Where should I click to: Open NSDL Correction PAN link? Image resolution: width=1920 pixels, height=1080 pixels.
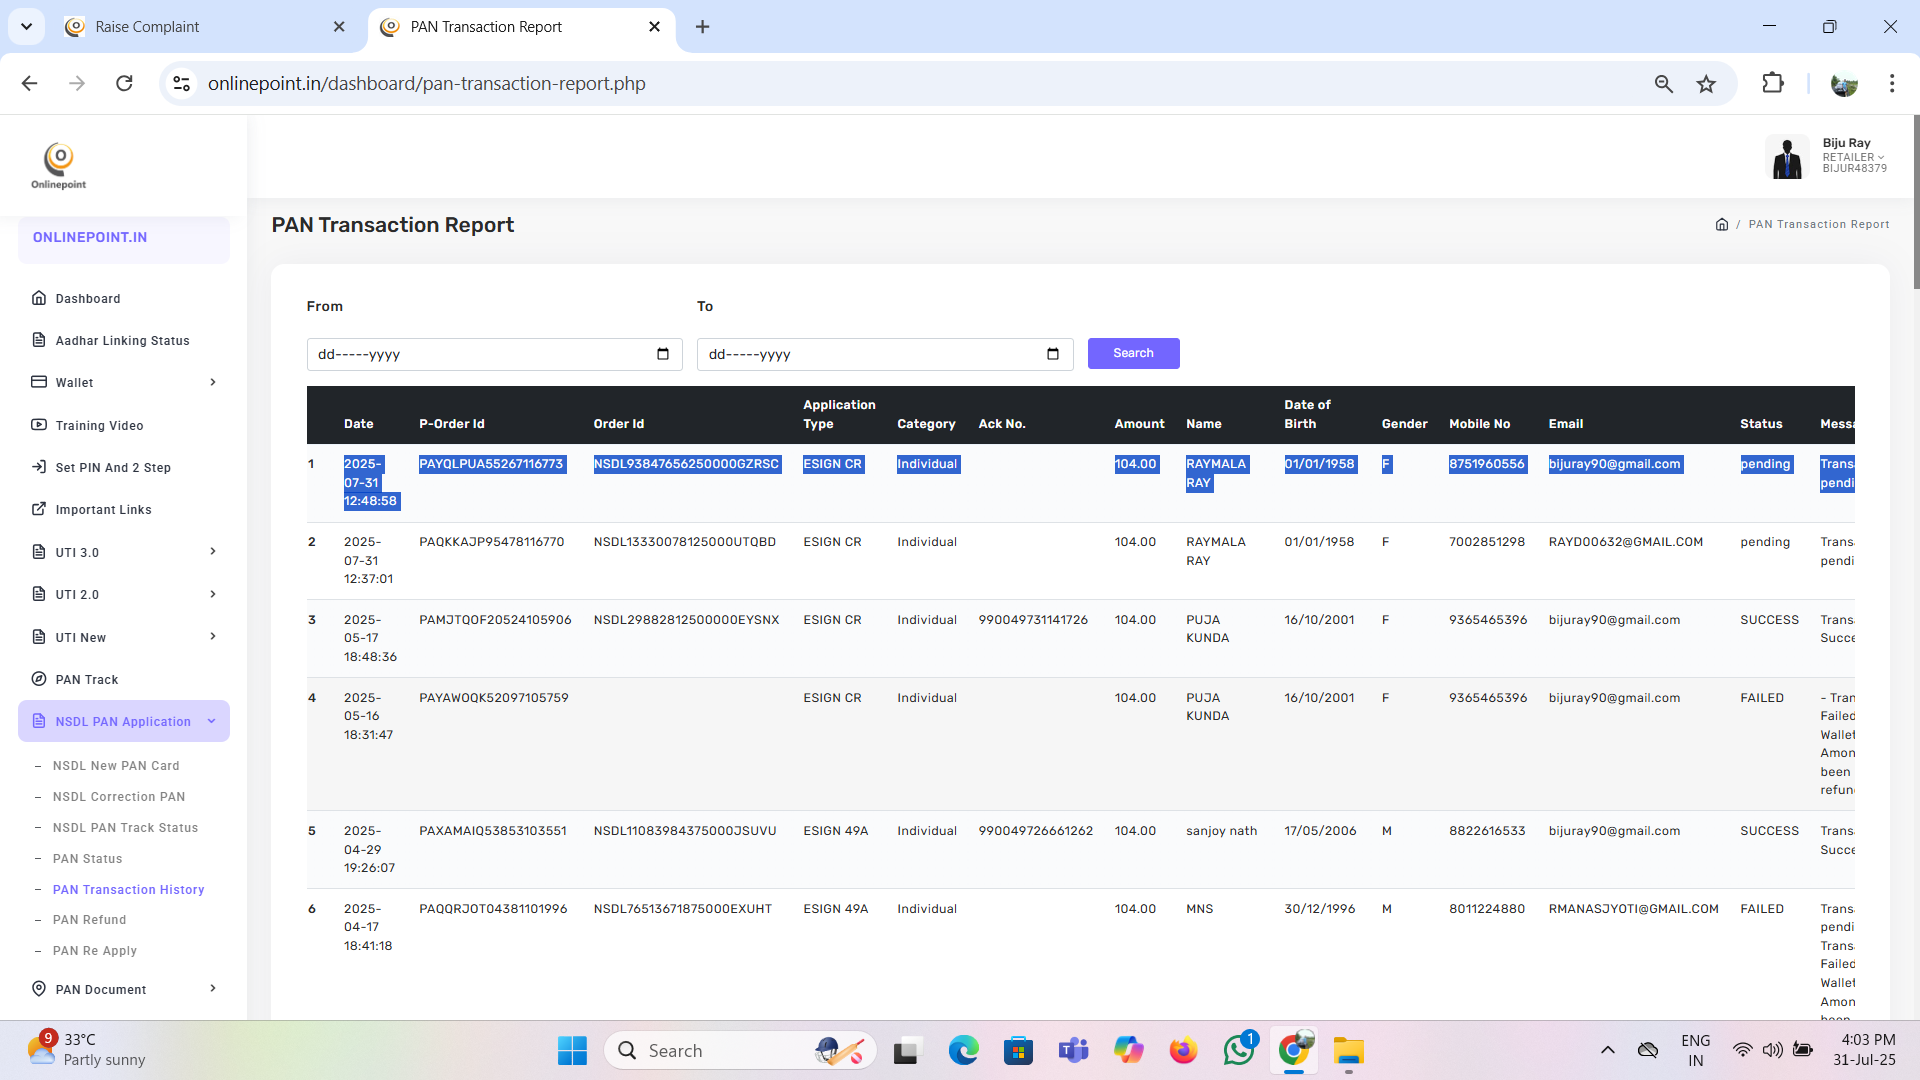(x=118, y=797)
